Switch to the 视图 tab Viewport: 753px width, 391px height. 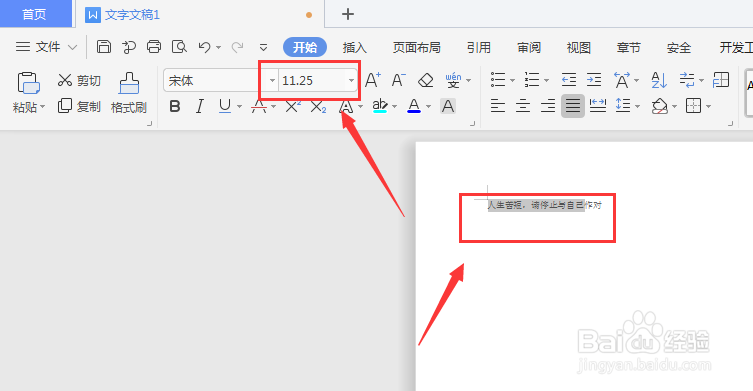(x=579, y=47)
